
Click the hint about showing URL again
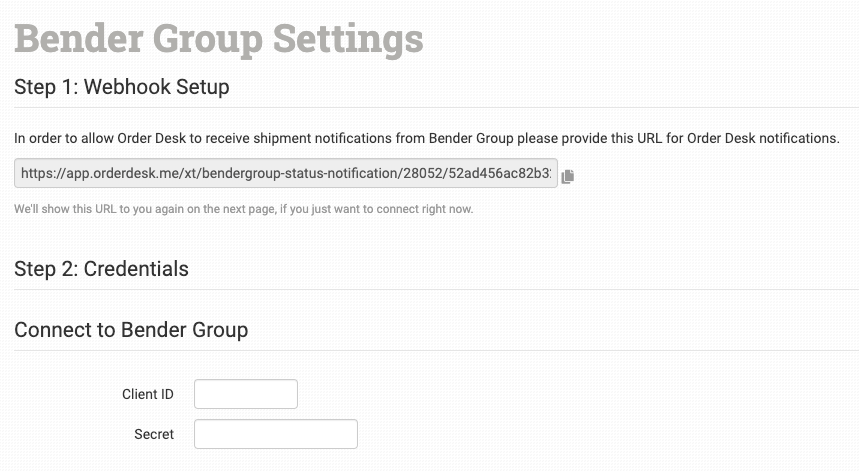(x=243, y=209)
